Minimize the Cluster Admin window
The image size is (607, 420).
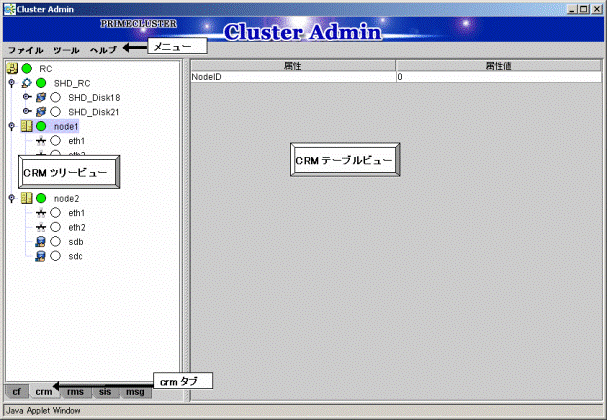click(572, 9)
